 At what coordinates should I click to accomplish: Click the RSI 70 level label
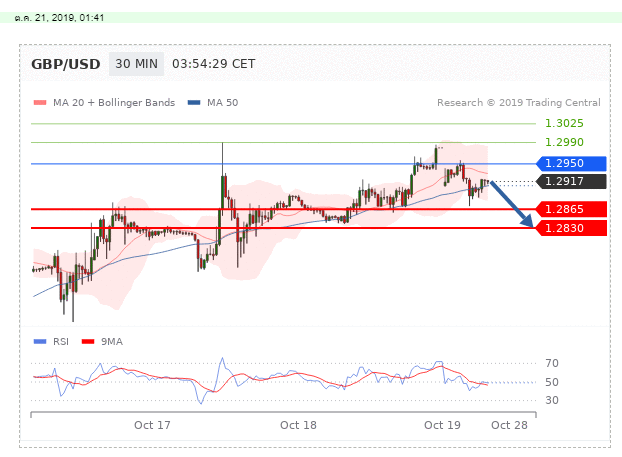coord(552,363)
